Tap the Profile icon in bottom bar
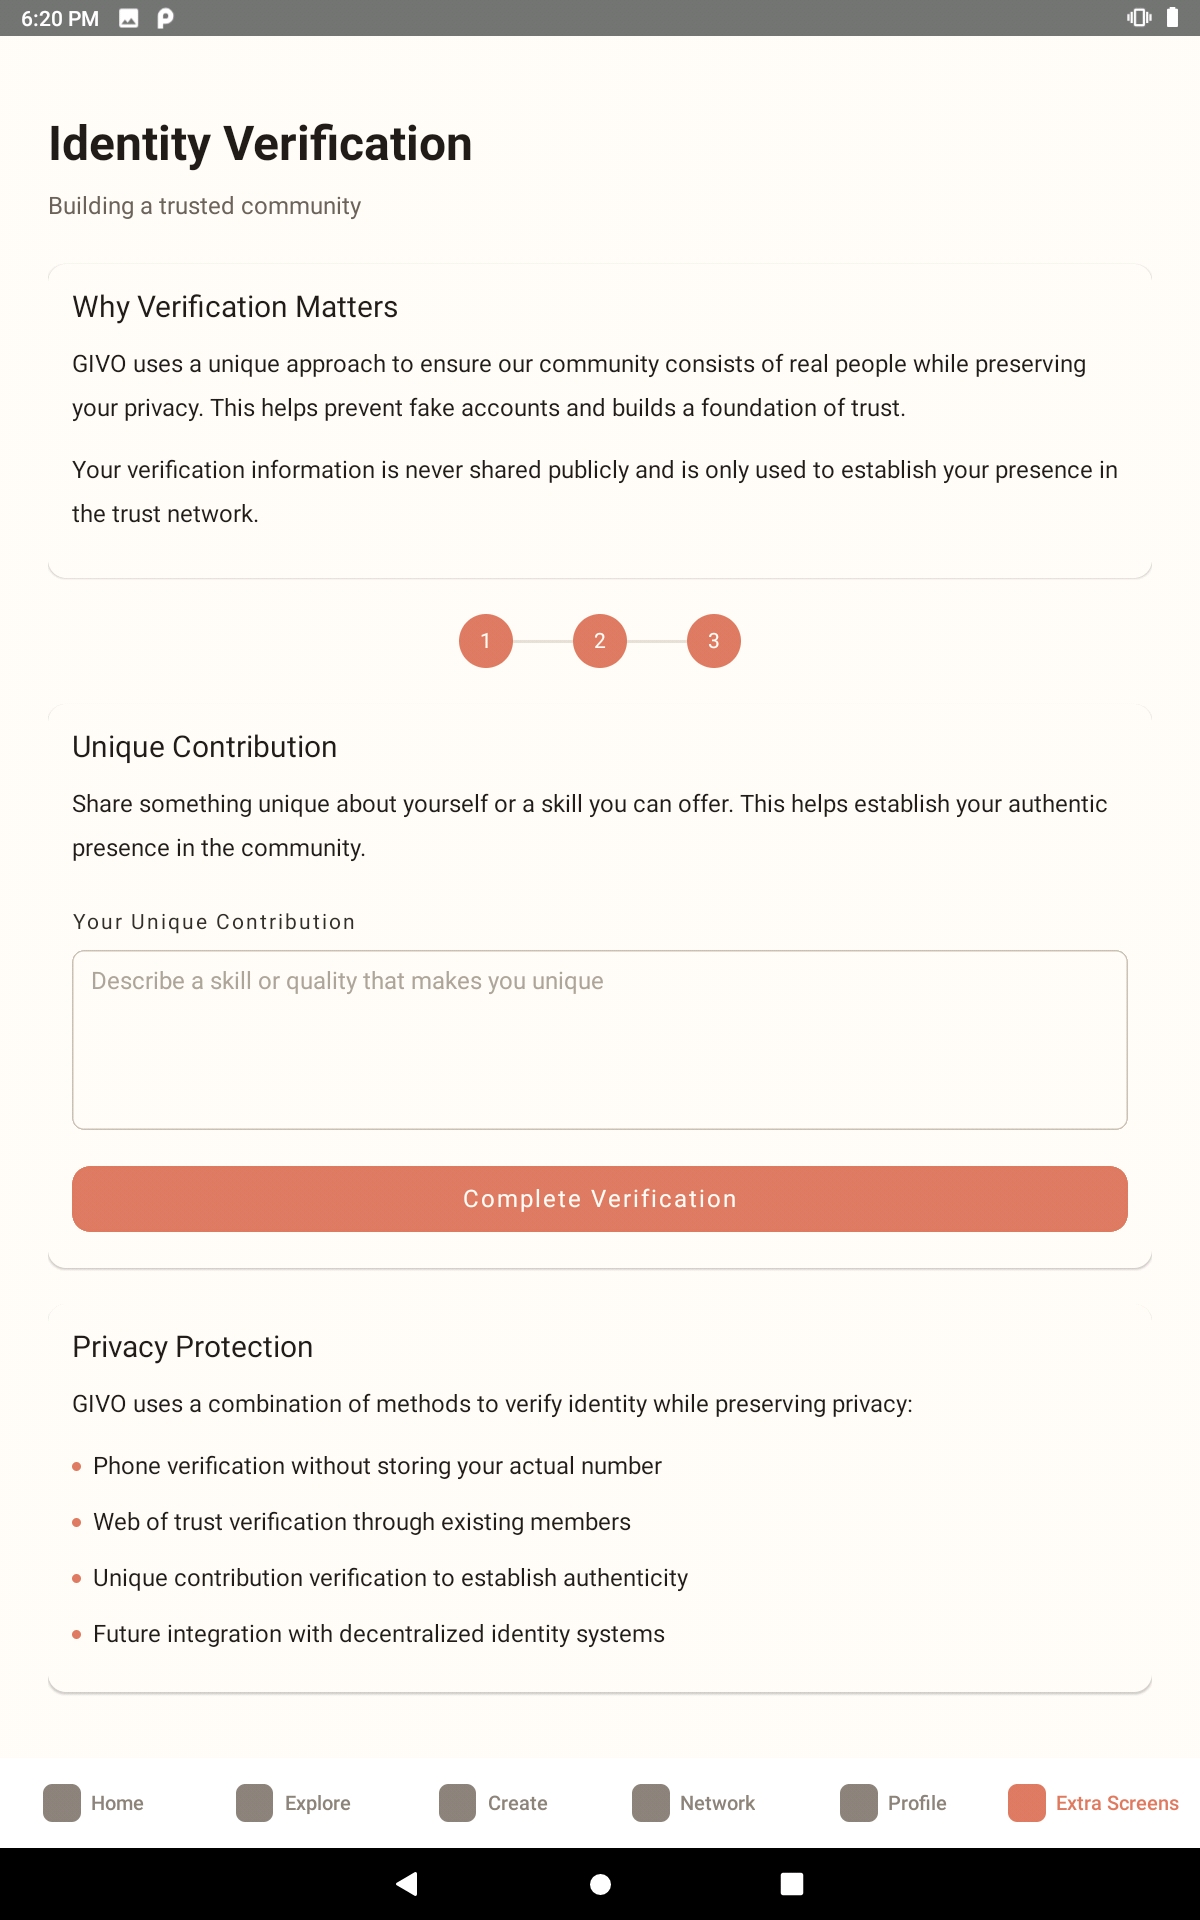 [858, 1803]
